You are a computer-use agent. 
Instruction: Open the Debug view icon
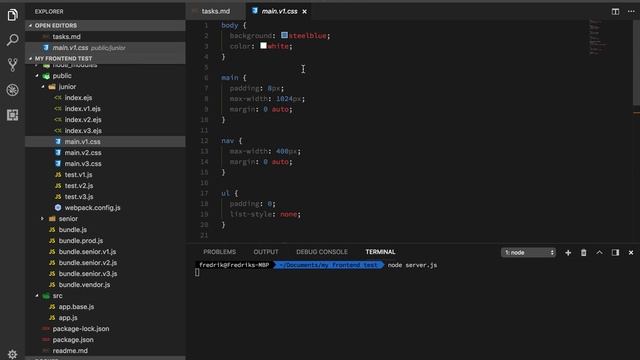pos(12,90)
